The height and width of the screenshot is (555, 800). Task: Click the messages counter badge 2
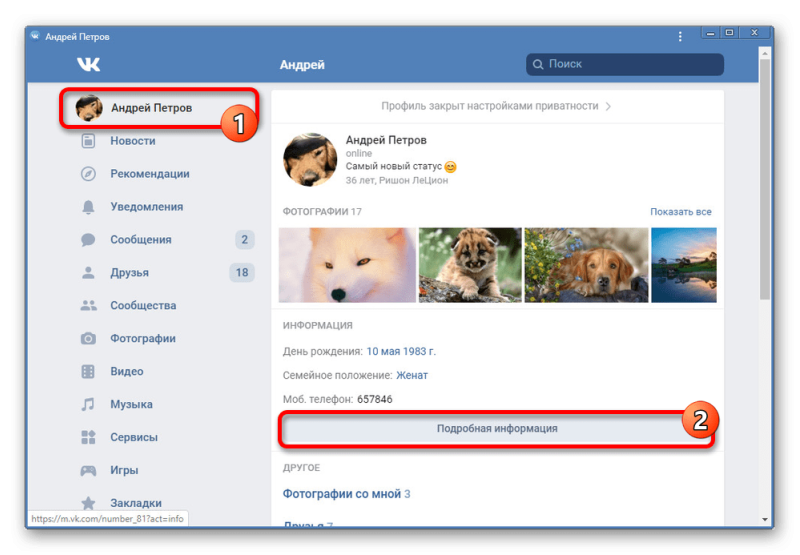point(244,240)
